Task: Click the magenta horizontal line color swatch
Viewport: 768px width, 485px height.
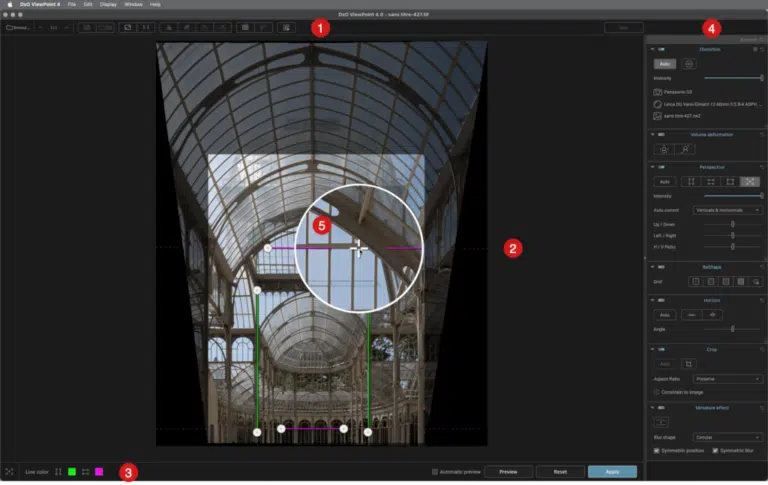Action: tap(99, 472)
